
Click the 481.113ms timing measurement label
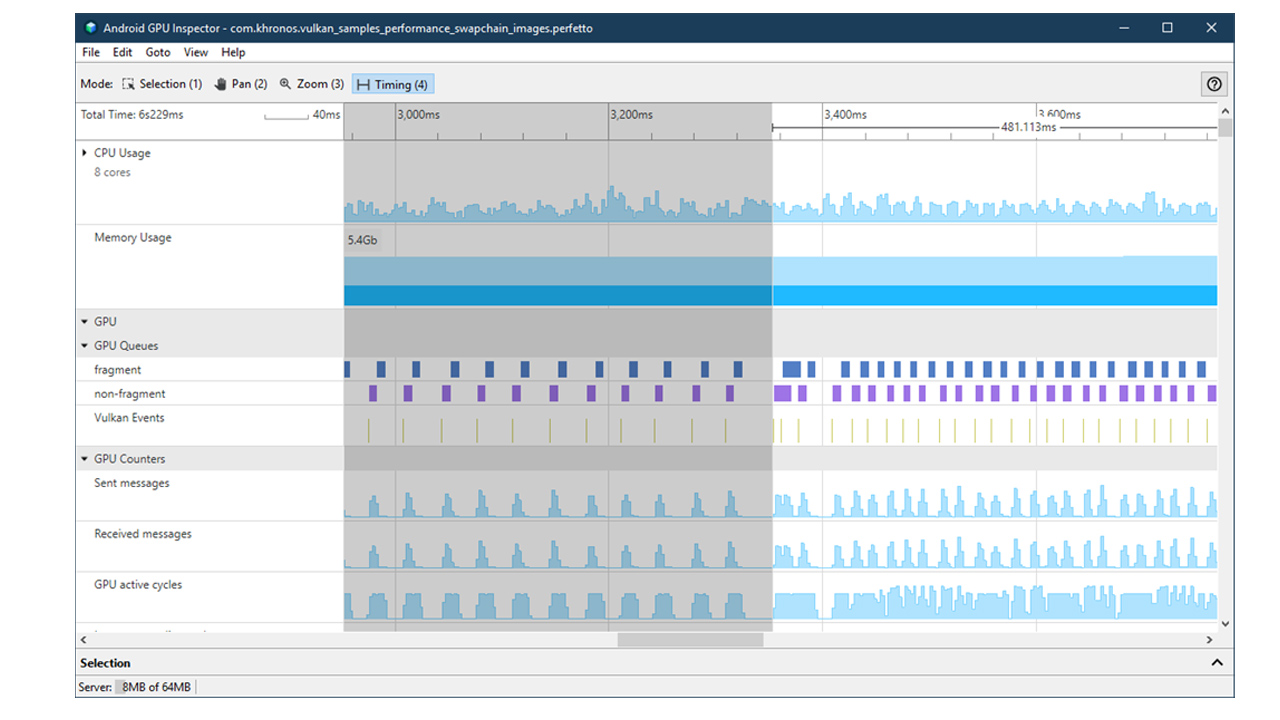1029,128
